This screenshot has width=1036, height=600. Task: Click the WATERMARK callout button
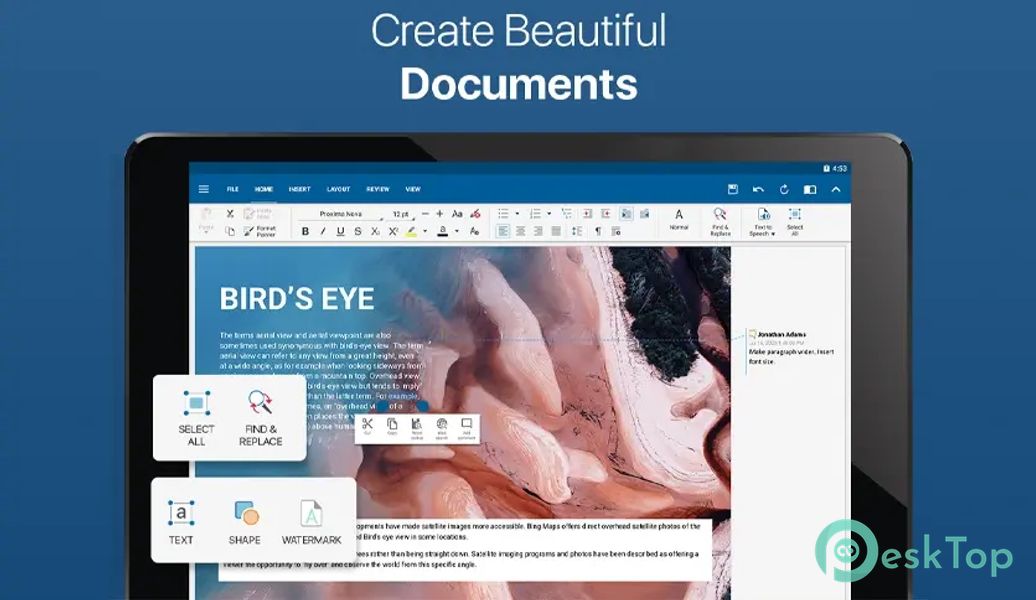click(x=311, y=521)
